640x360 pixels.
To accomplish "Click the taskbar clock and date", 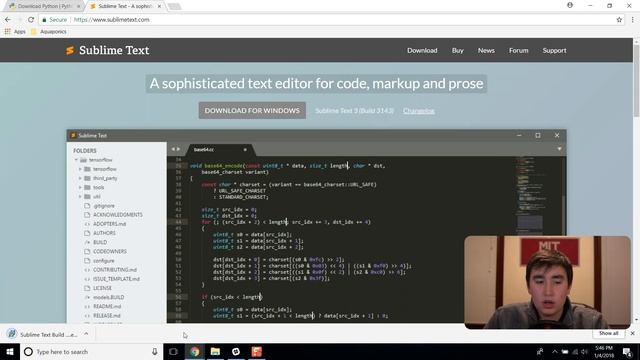I will [604, 351].
